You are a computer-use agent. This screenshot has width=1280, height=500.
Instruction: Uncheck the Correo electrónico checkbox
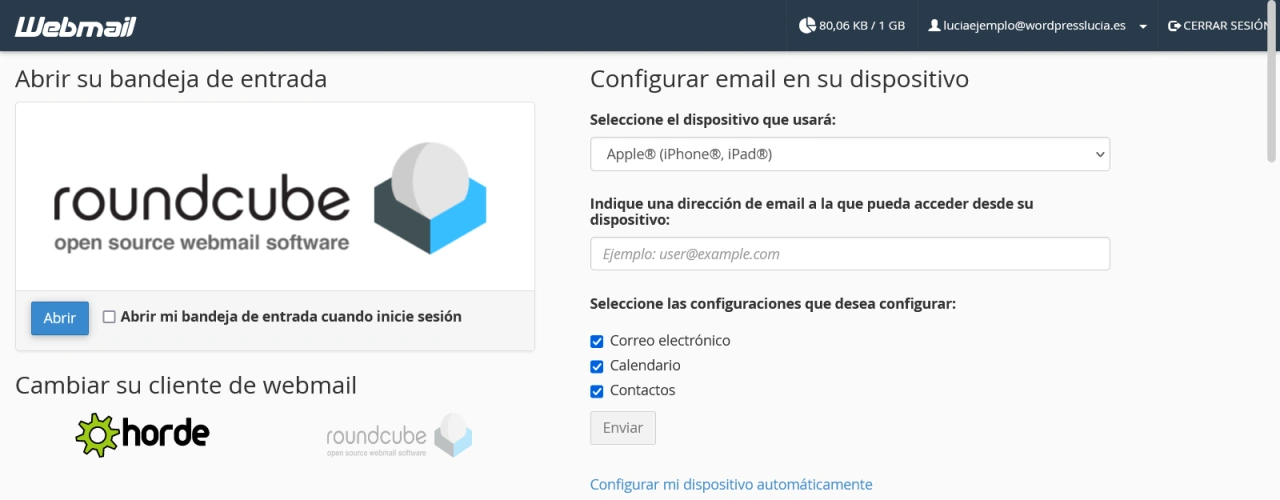(597, 341)
